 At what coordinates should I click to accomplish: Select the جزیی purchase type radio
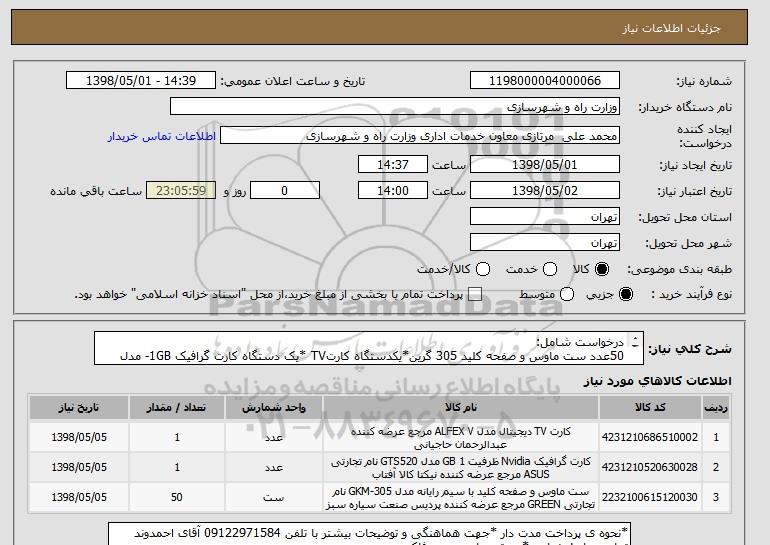point(626,294)
